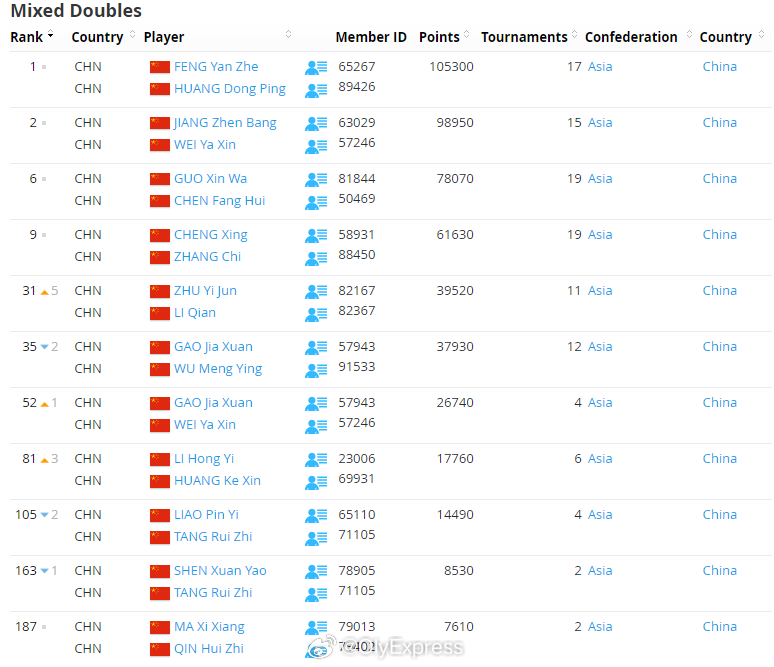Open China country link in rank 2 row

click(x=719, y=122)
